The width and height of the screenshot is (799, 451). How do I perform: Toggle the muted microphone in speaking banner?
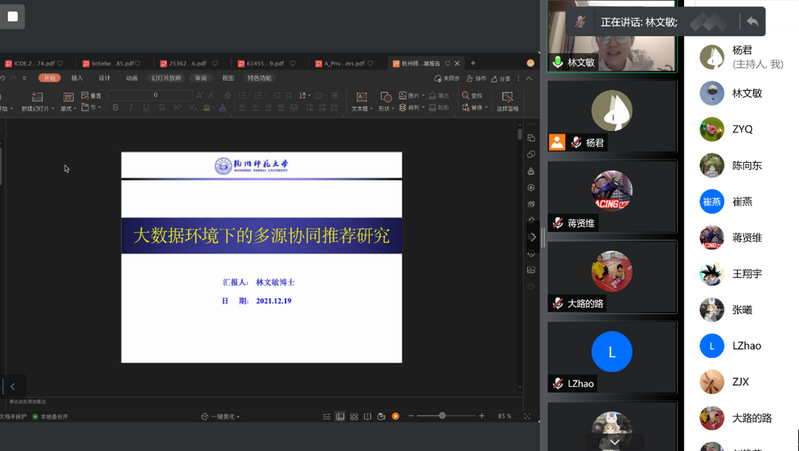[580, 21]
